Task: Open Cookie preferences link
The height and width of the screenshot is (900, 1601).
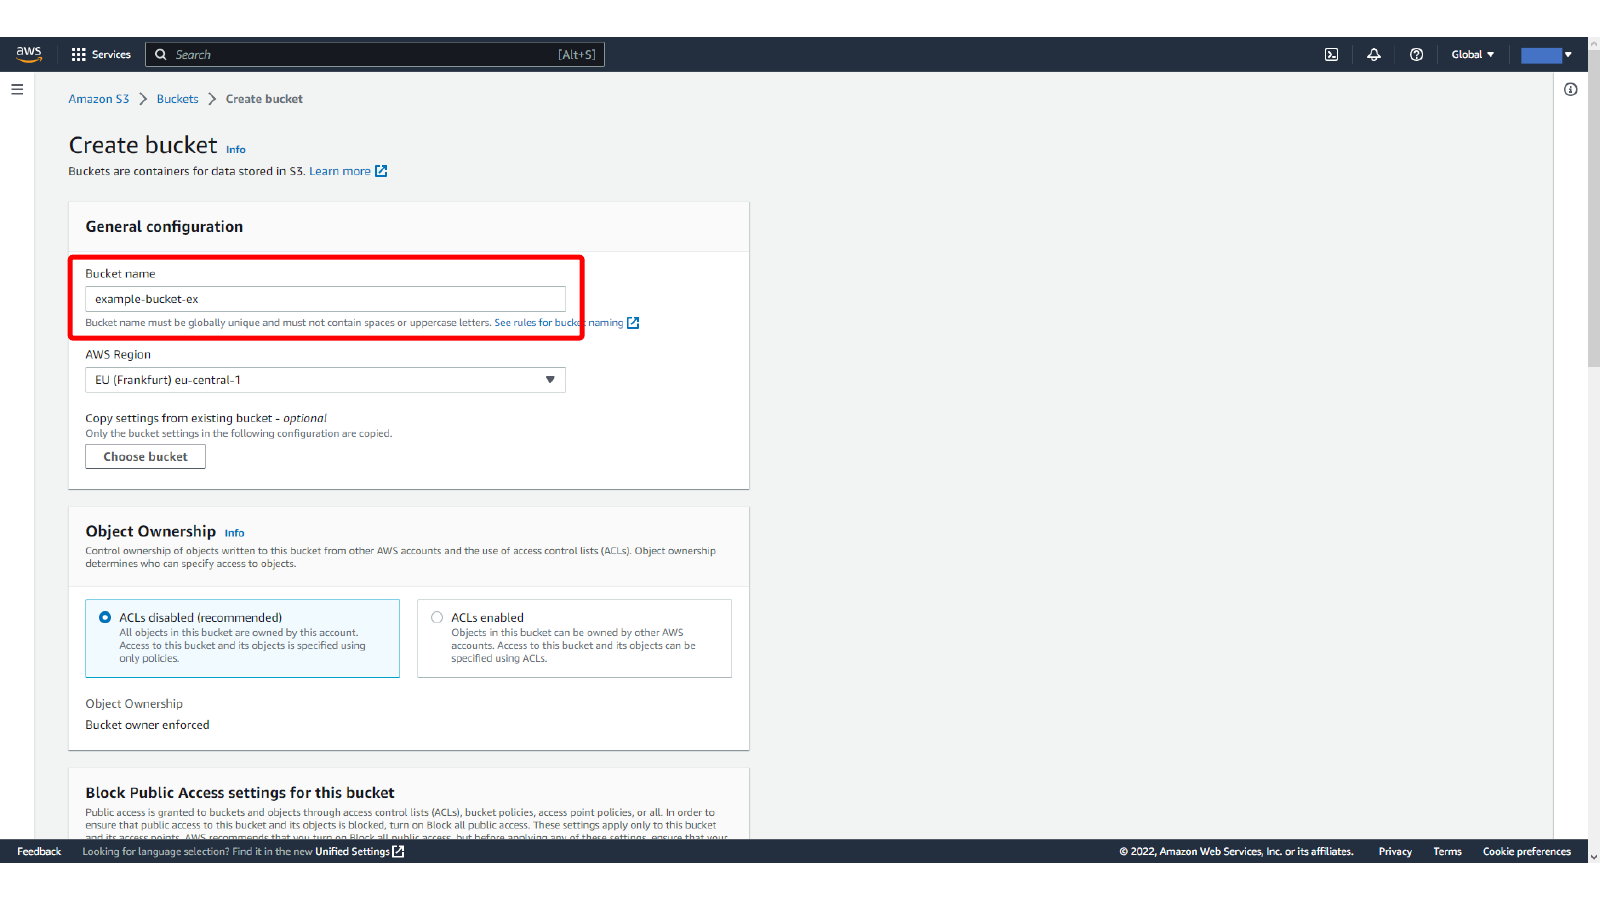Action: tap(1527, 851)
